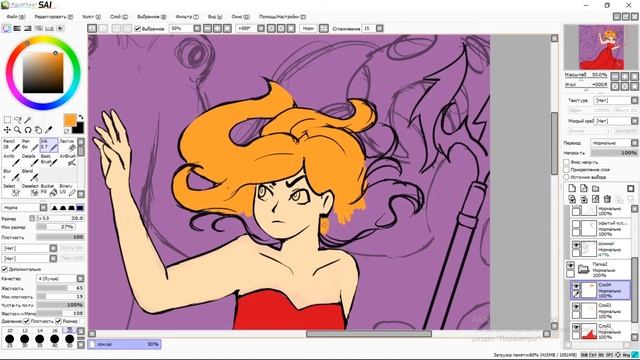Select the move tool

[7, 130]
